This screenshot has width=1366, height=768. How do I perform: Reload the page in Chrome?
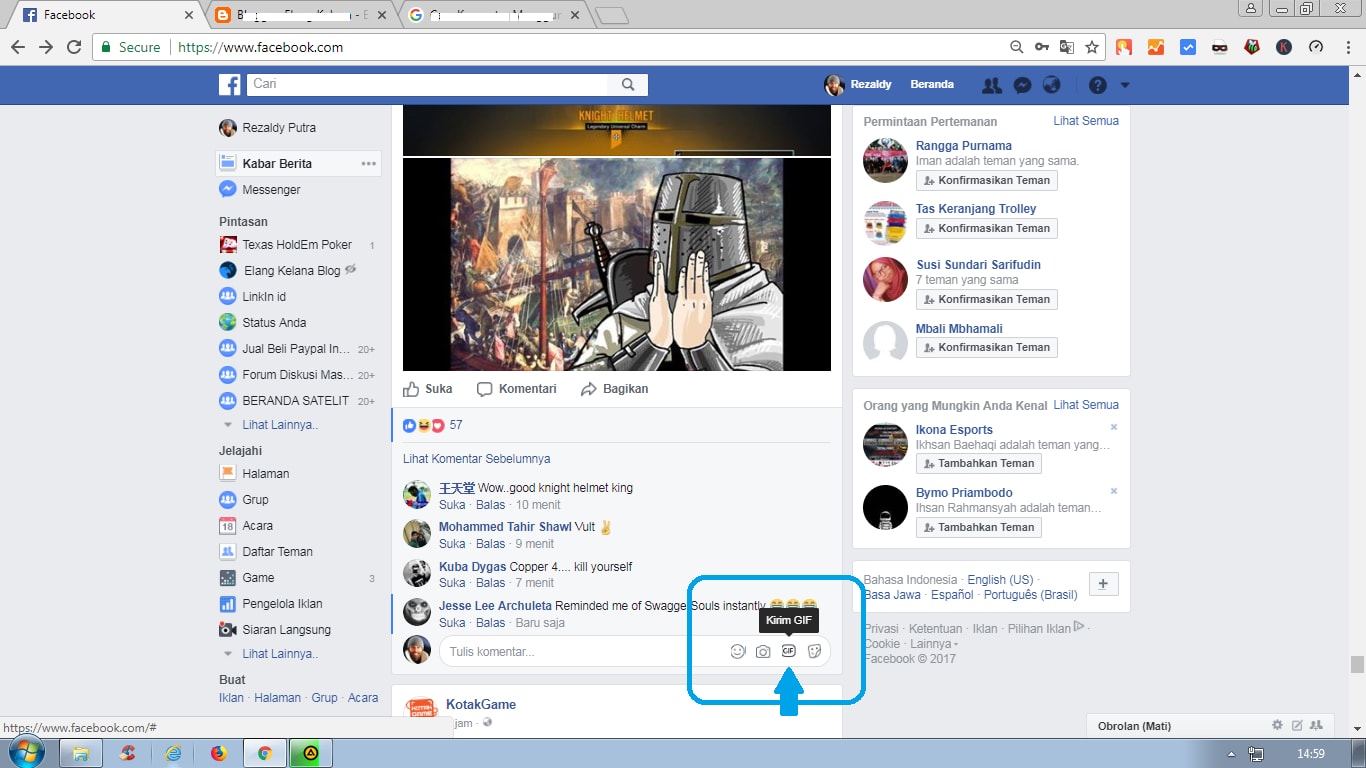coord(73,47)
